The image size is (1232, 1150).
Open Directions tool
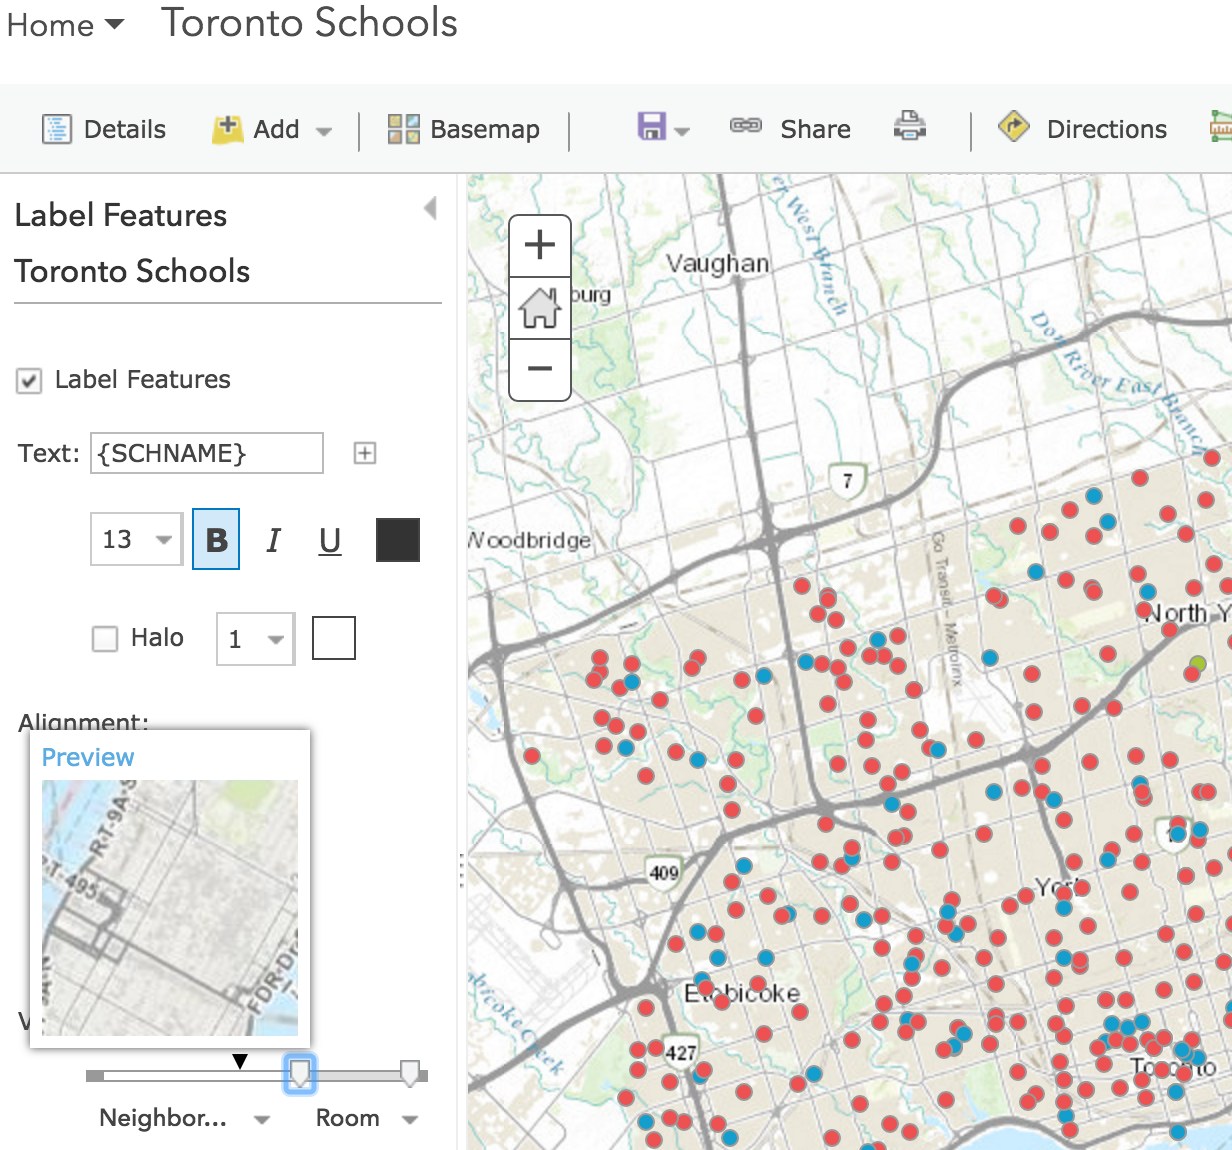[x=1083, y=128]
